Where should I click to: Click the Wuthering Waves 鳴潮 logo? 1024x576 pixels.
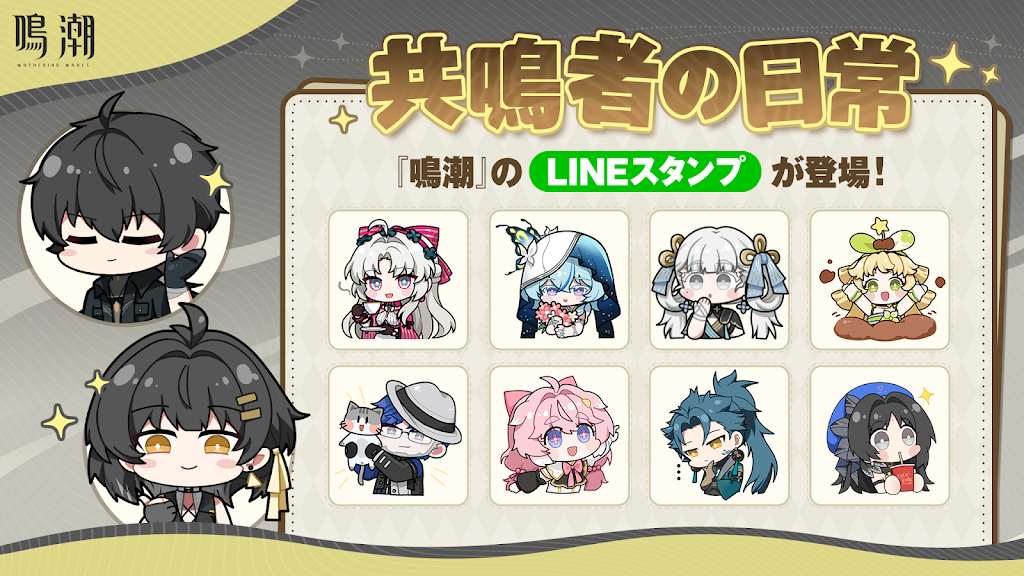pos(55,40)
